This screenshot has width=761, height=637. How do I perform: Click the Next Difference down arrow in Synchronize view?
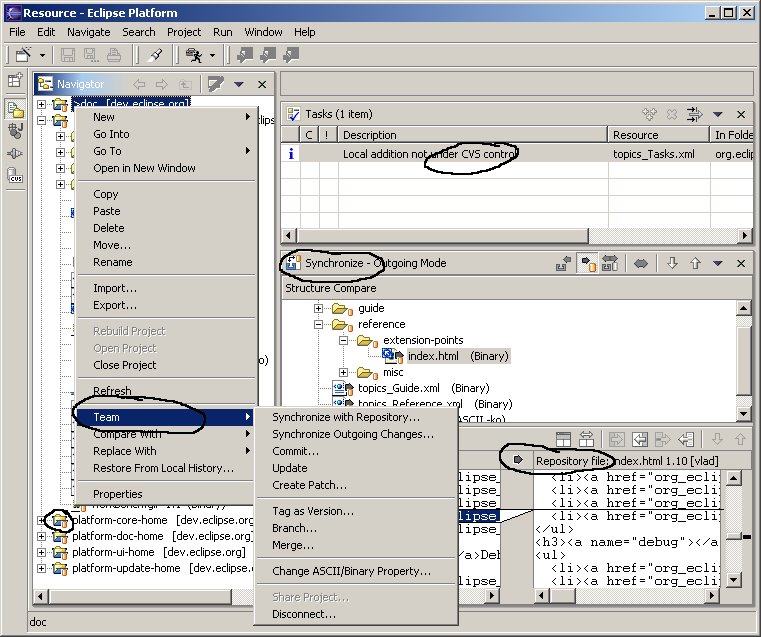673,263
